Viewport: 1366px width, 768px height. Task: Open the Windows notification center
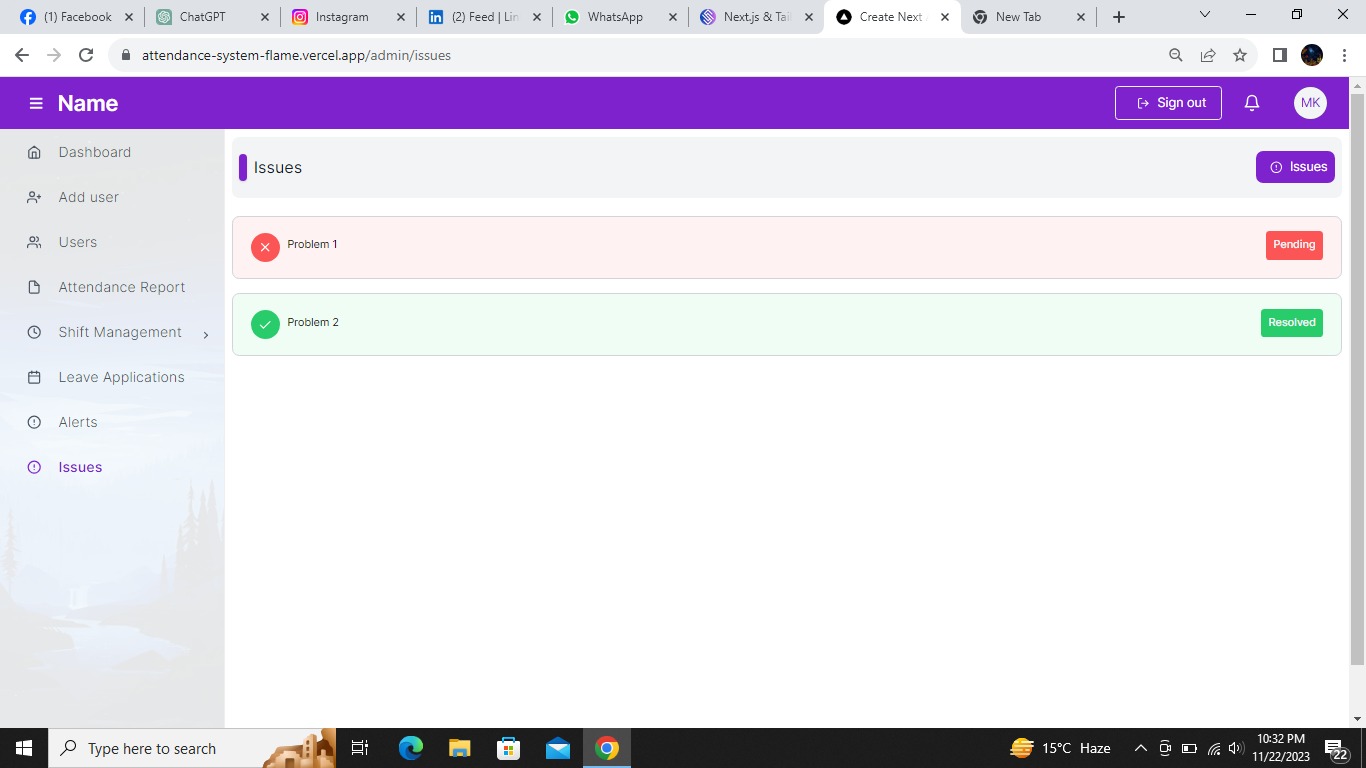[x=1336, y=749]
